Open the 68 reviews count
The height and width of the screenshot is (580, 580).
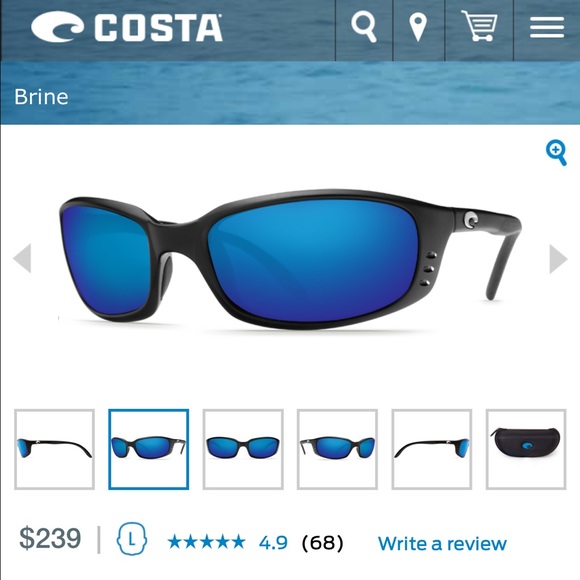pyautogui.click(x=323, y=543)
